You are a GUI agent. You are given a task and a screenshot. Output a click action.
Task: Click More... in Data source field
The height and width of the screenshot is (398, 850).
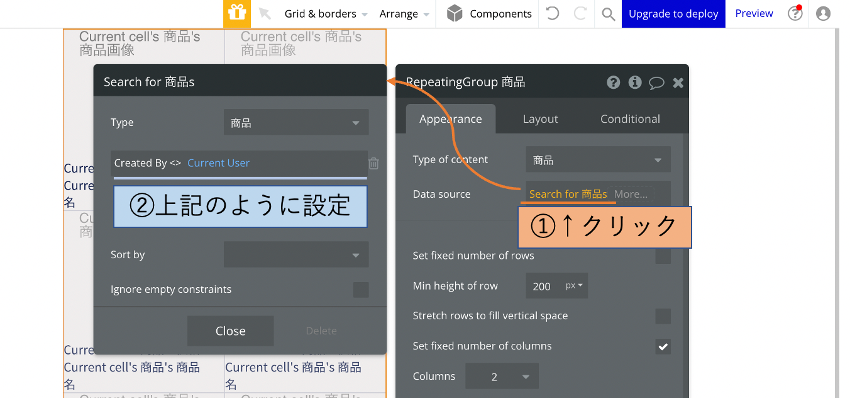pyautogui.click(x=632, y=194)
